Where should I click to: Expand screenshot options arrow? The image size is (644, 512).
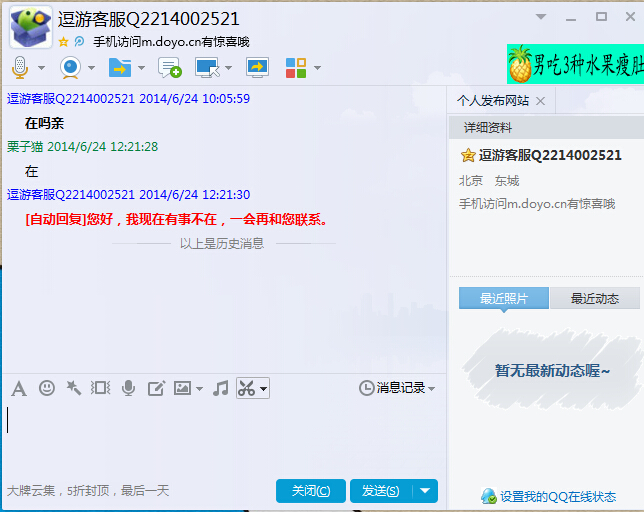(x=263, y=388)
